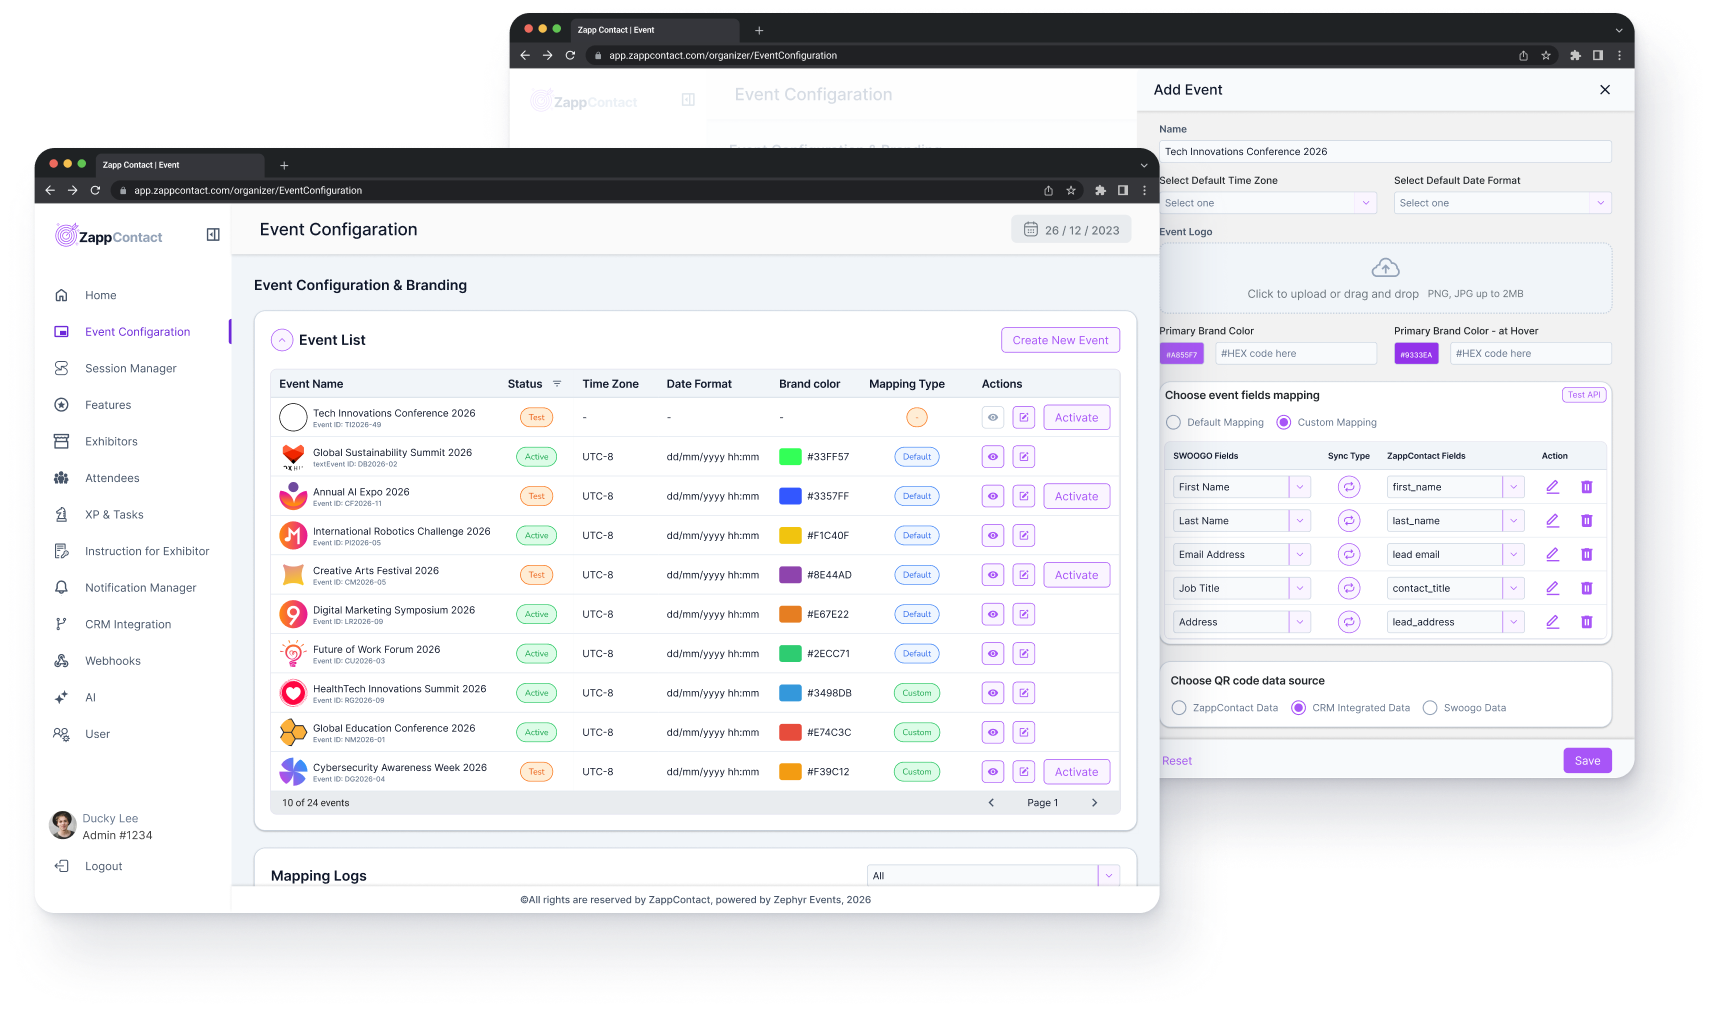This screenshot has height=1012, width=1712.
Task: Activate Tech Innovations Conference 2026
Action: (x=1076, y=417)
